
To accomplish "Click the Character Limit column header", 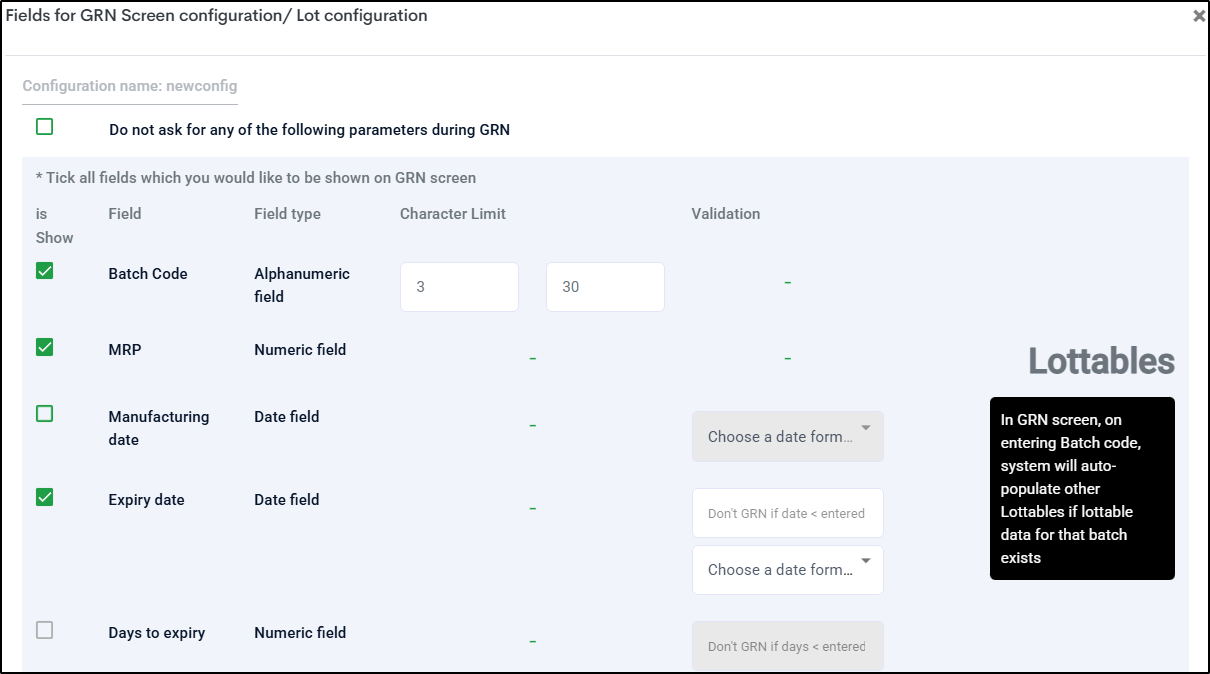I will point(453,214).
